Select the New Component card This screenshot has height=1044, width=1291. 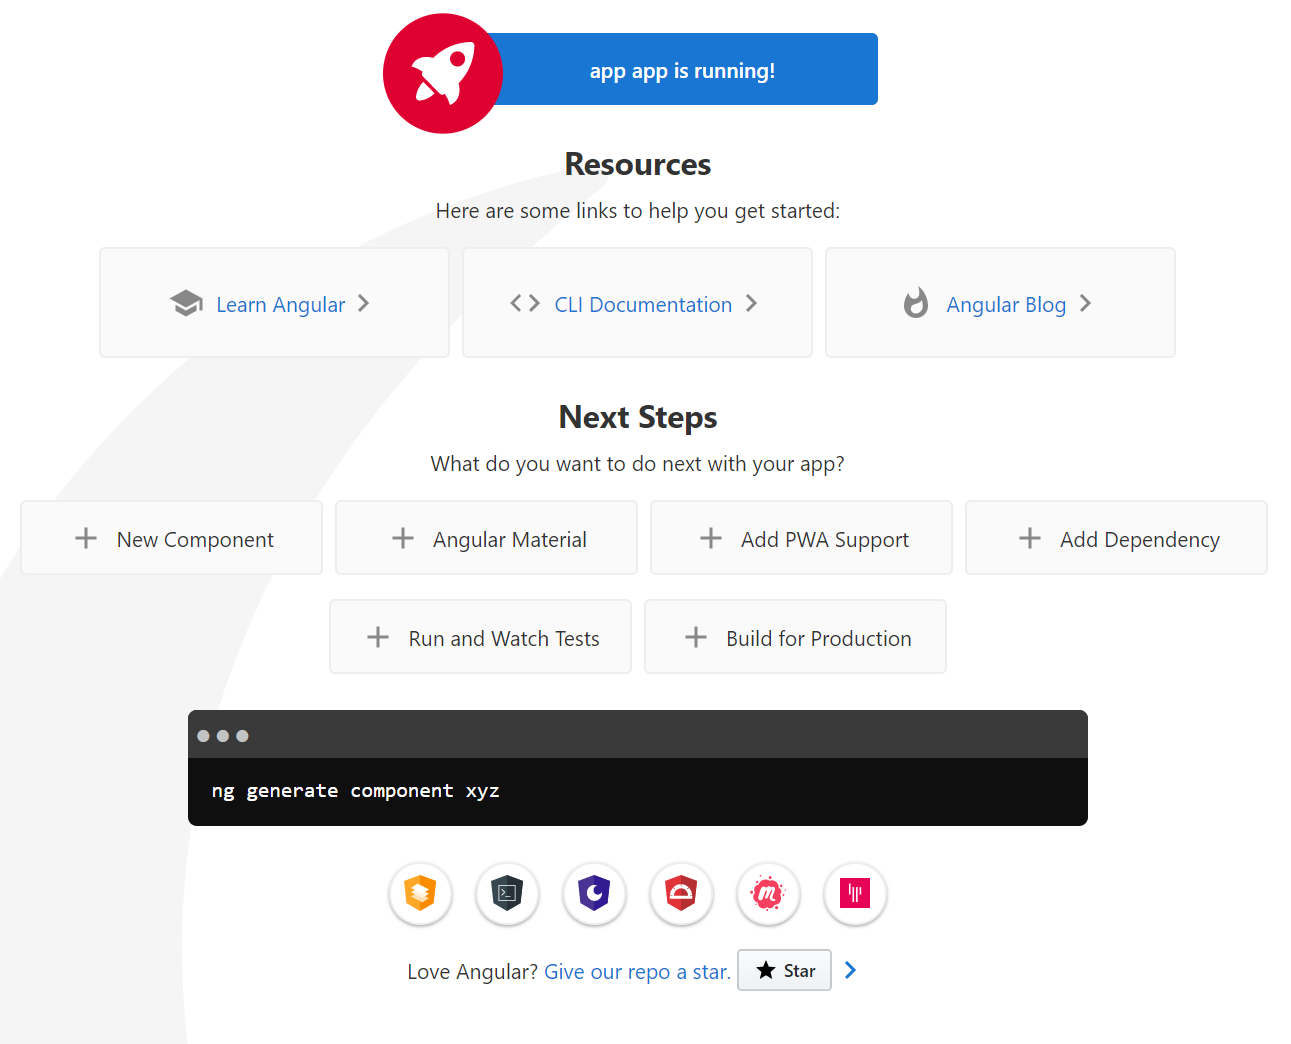[171, 538]
